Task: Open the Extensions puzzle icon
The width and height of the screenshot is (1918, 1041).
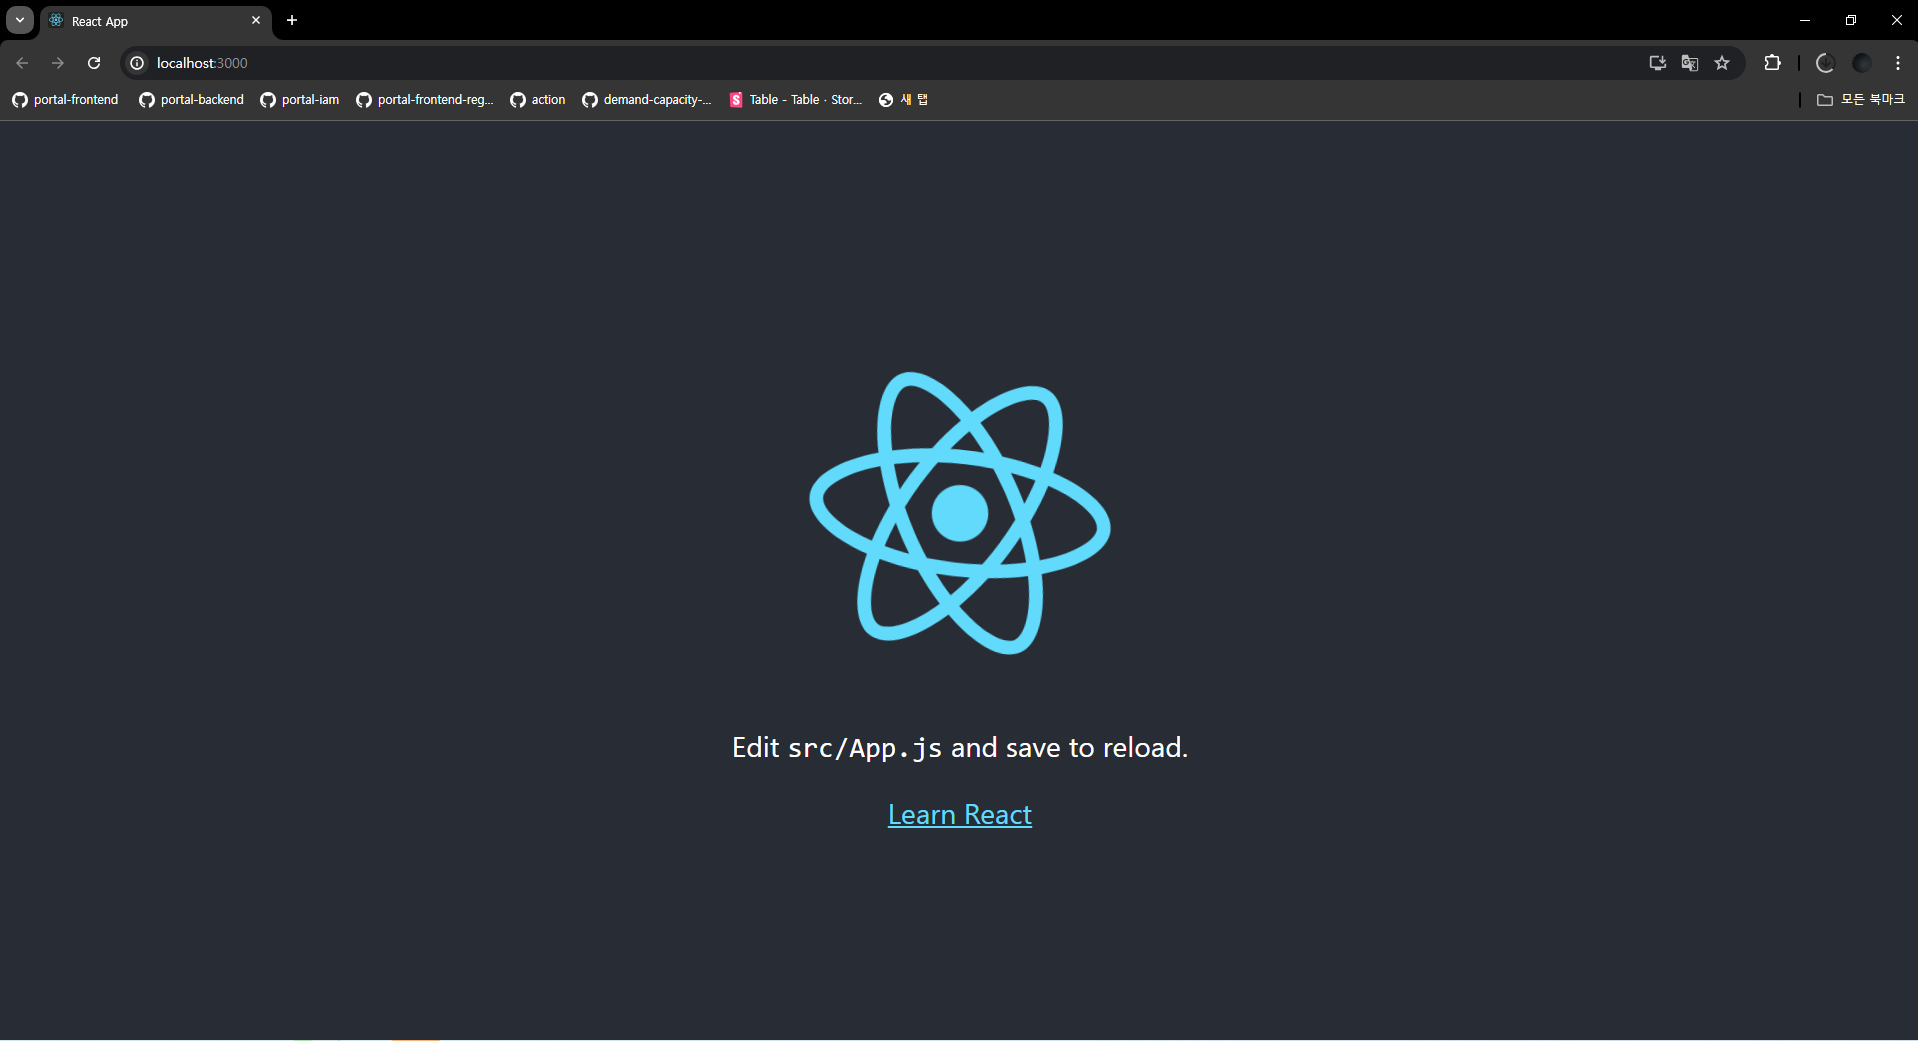Action: [x=1772, y=63]
